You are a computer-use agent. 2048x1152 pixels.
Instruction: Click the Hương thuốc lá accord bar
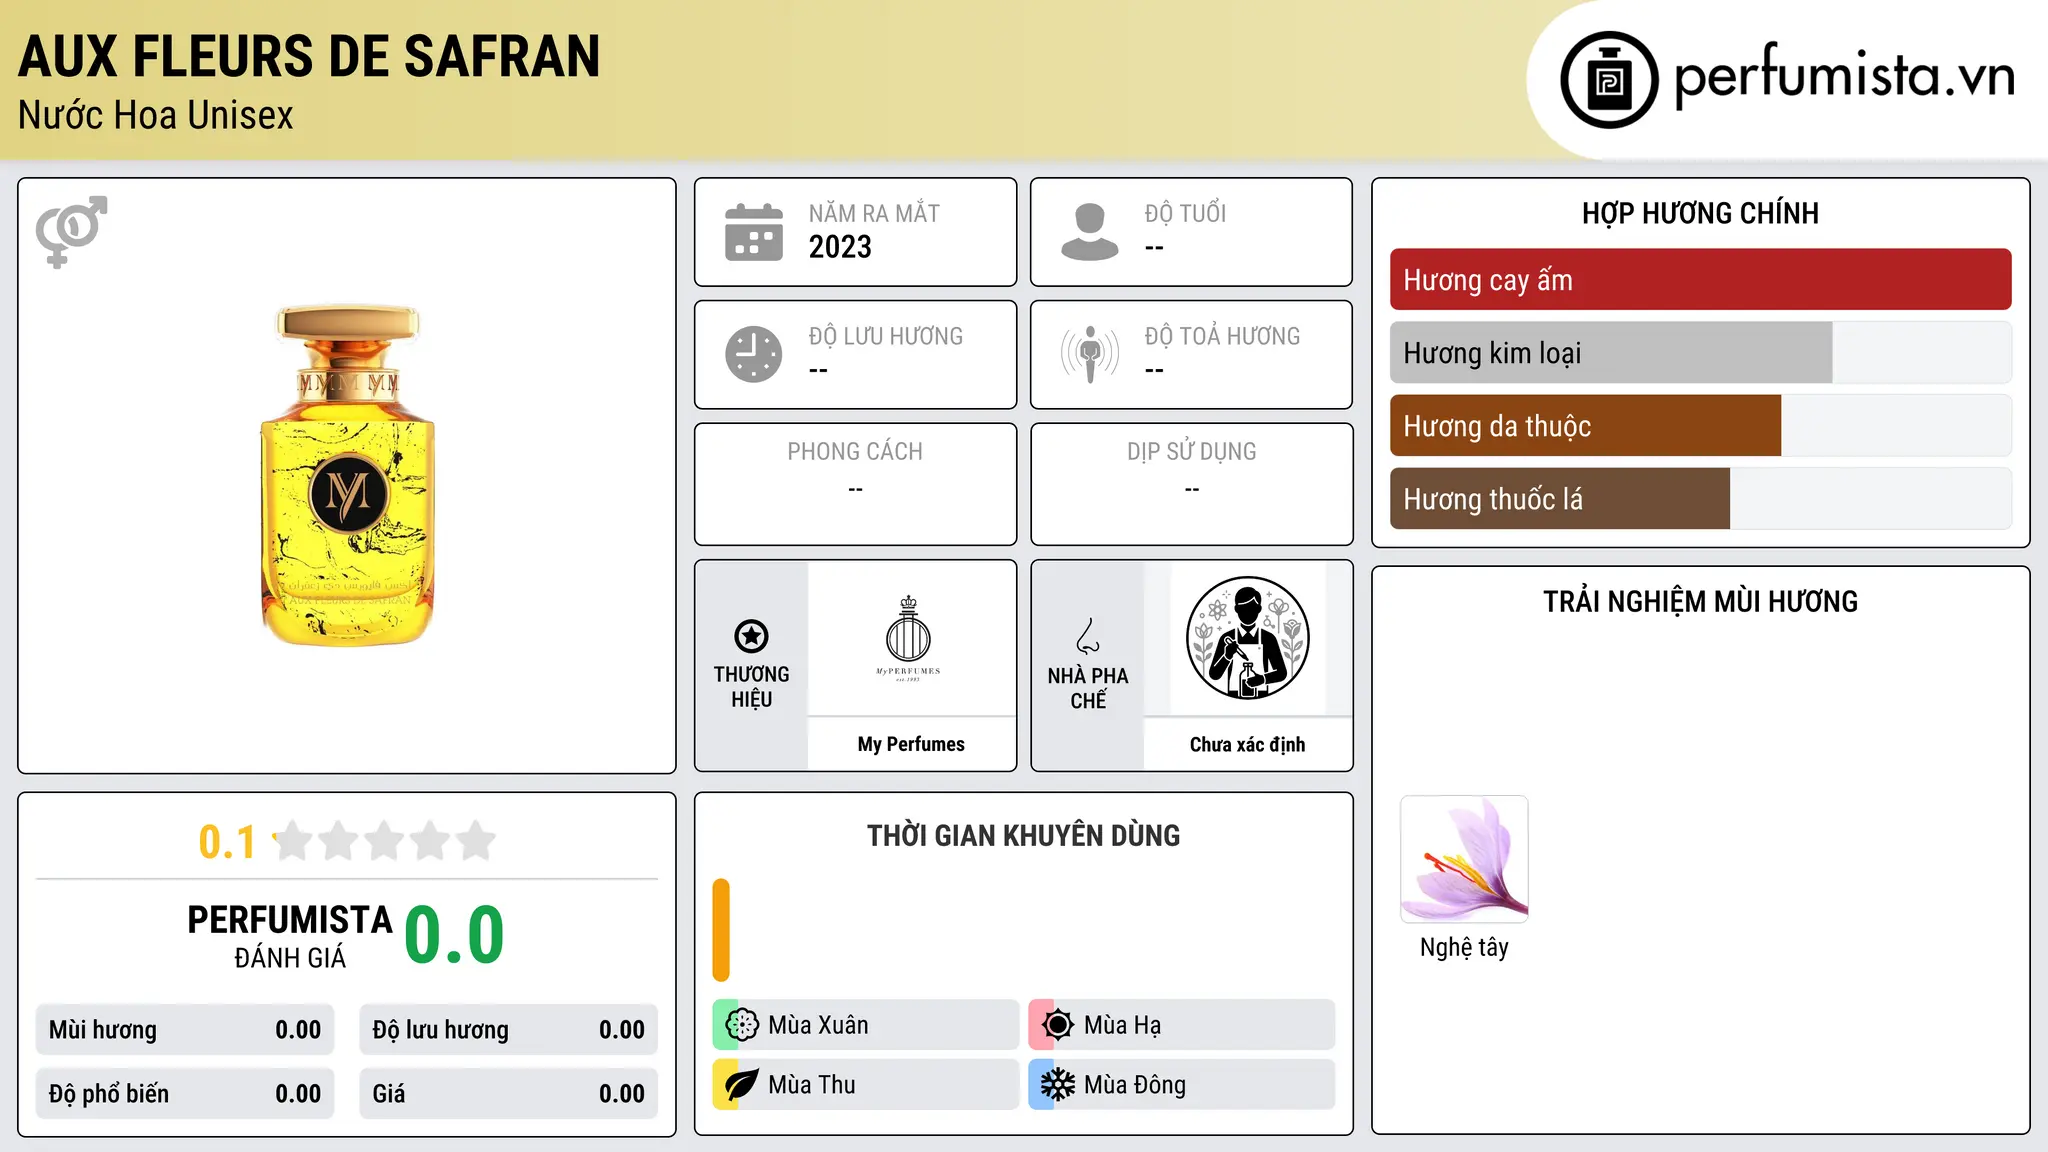(1700, 499)
